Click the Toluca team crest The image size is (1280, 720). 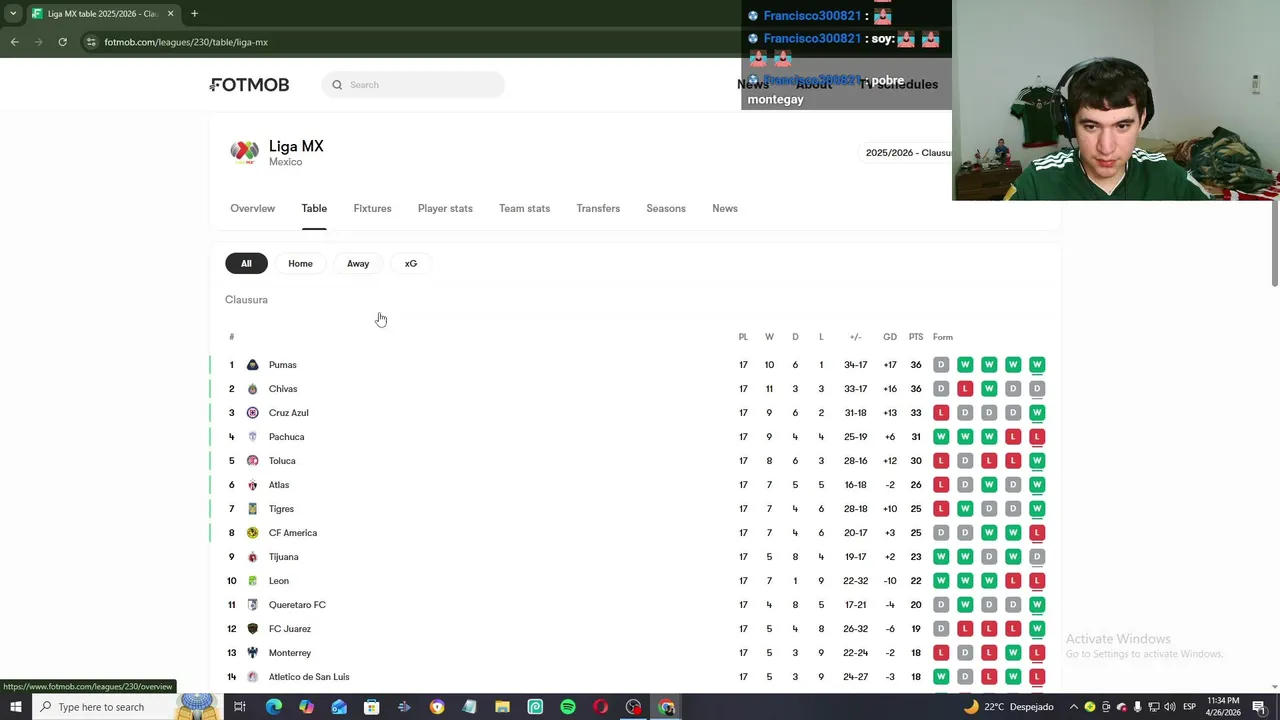[252, 461]
